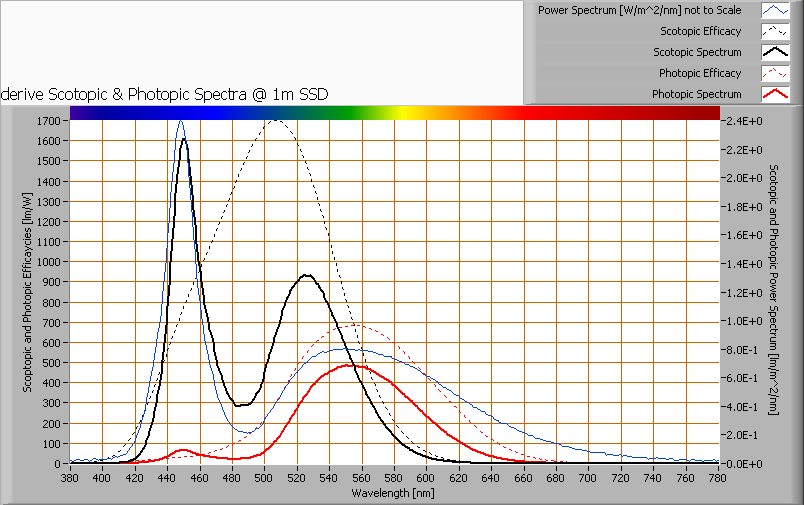Click the 'Scotopic Efficacy' legend text
The image size is (804, 505).
[x=701, y=31]
